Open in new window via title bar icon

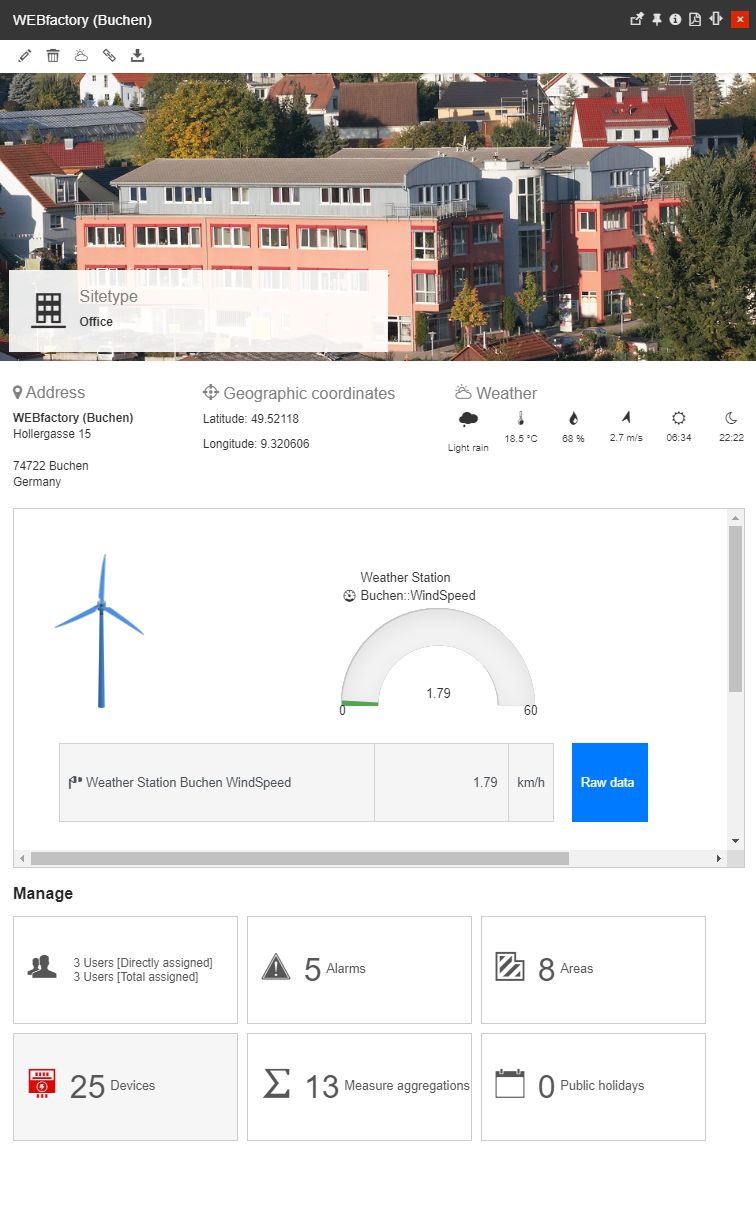point(637,19)
